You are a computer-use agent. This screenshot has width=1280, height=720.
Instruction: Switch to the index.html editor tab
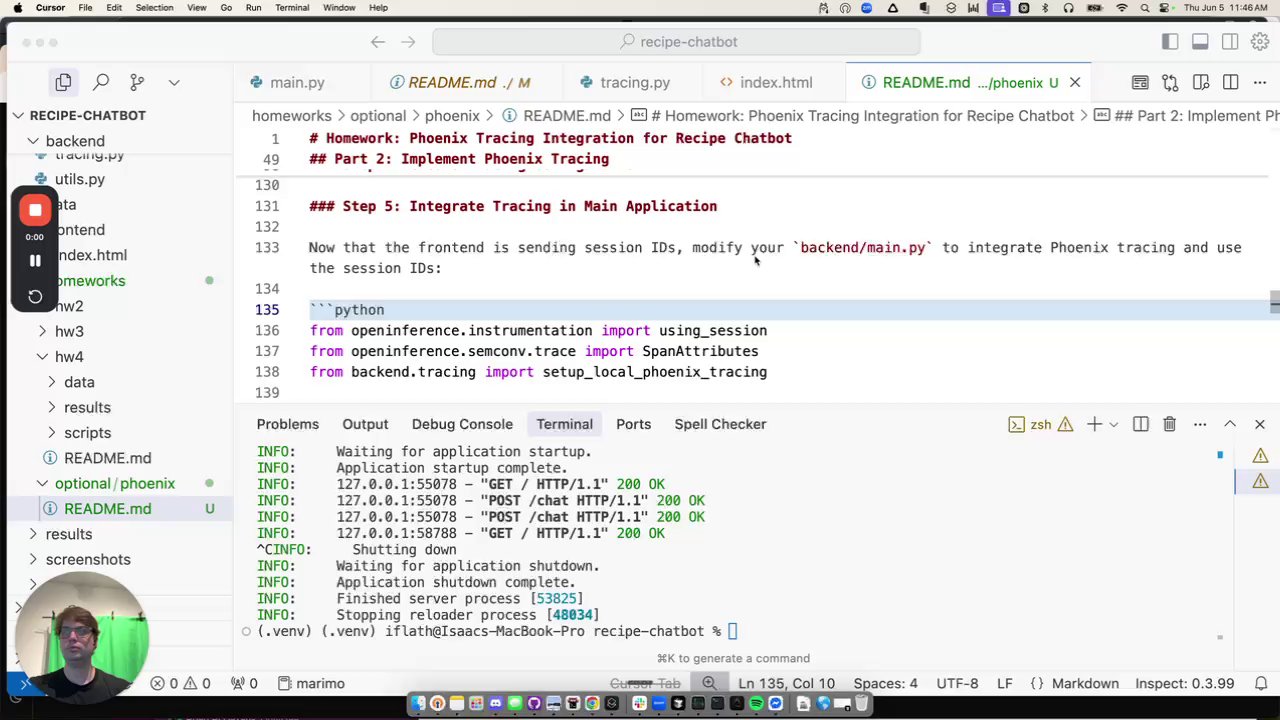pos(776,82)
